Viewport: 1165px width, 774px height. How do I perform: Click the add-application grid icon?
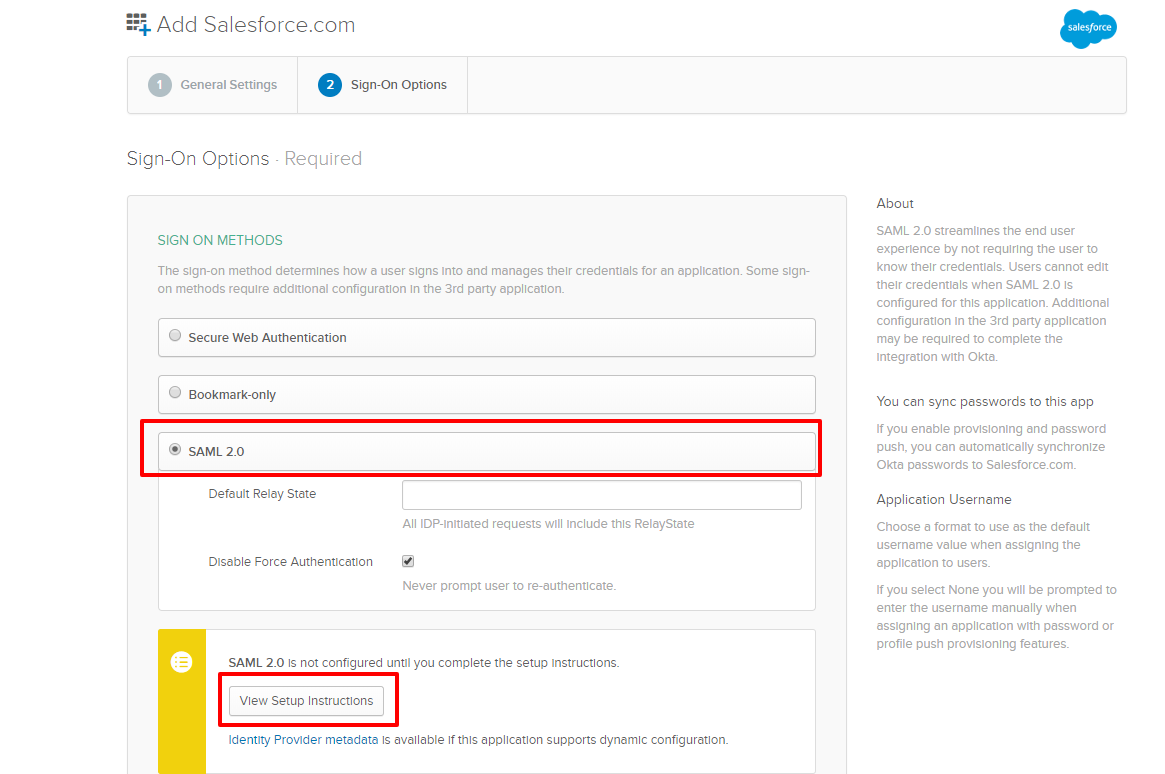click(x=138, y=25)
